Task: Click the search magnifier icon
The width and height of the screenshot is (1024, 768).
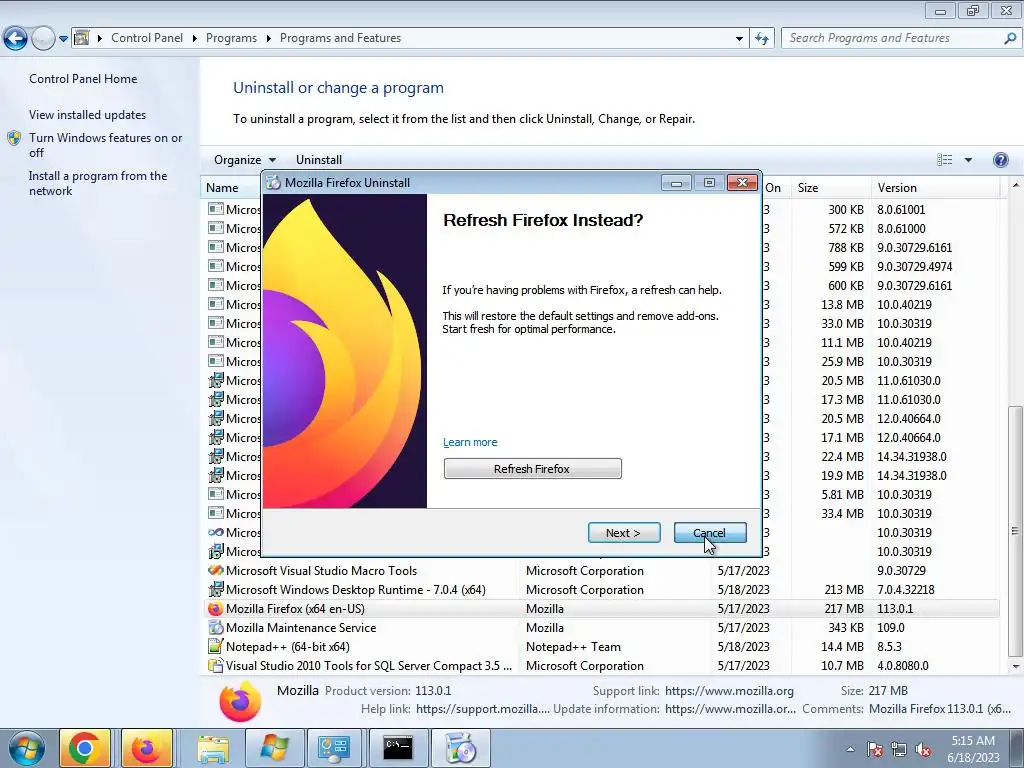Action: click(1010, 39)
